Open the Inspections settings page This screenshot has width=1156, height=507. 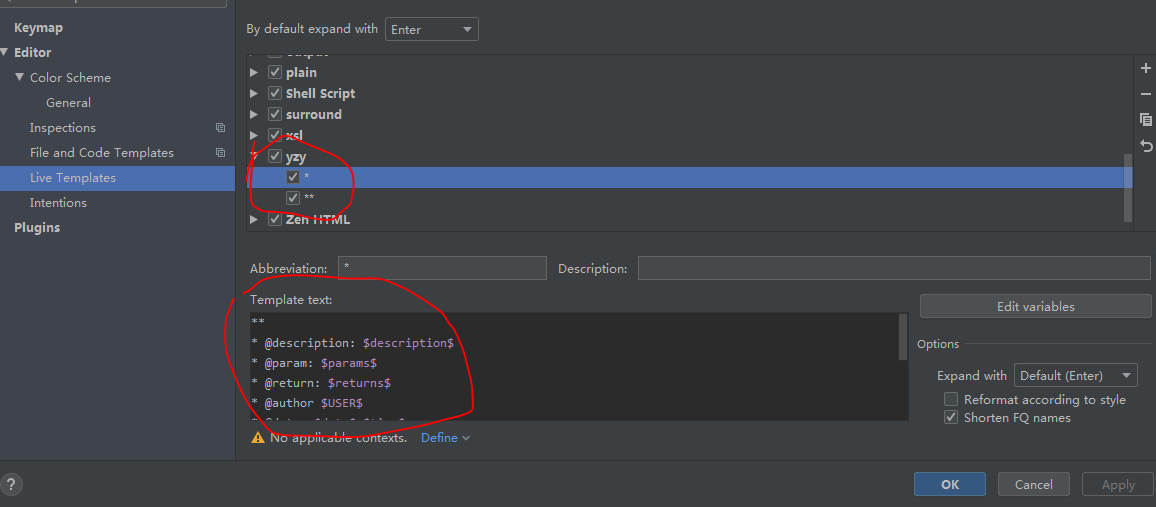point(63,127)
